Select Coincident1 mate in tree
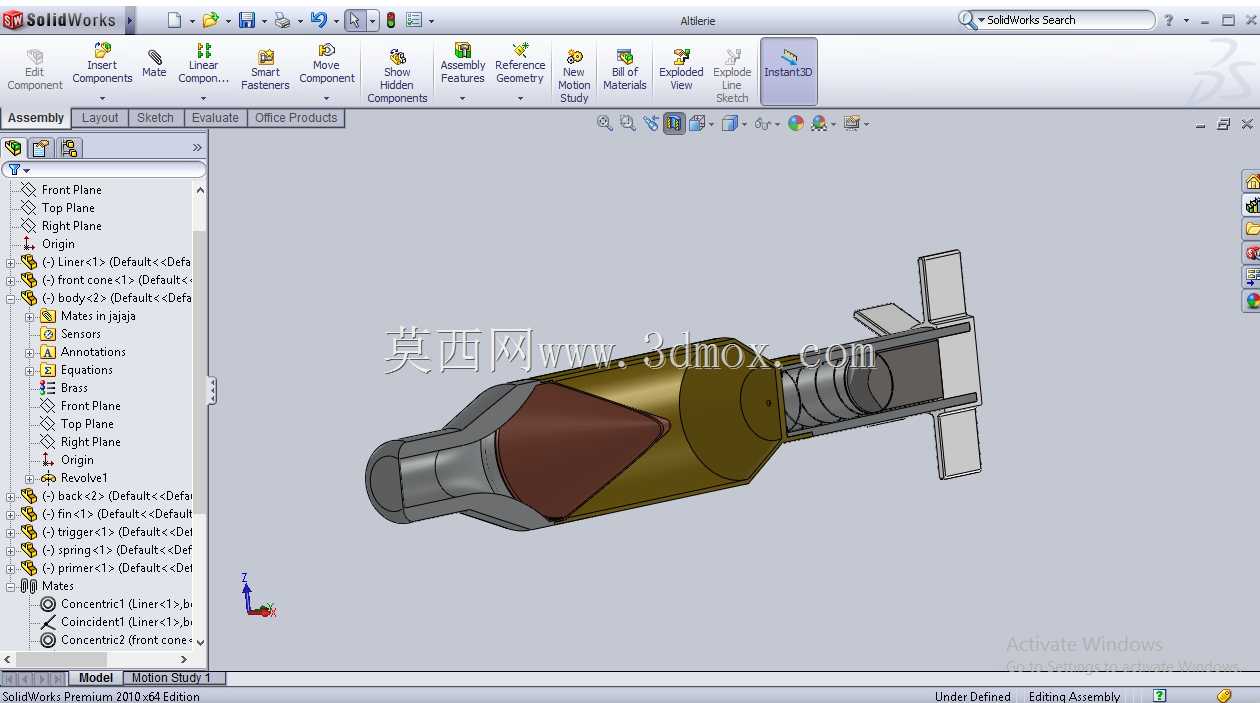This screenshot has width=1260, height=703. tap(116, 622)
